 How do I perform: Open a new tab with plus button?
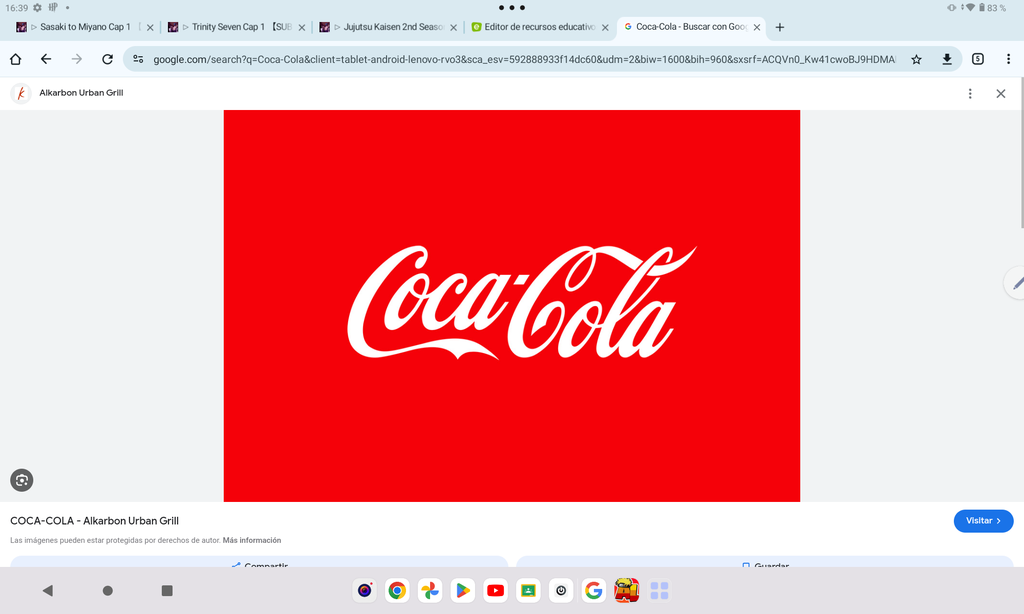pyautogui.click(x=779, y=27)
